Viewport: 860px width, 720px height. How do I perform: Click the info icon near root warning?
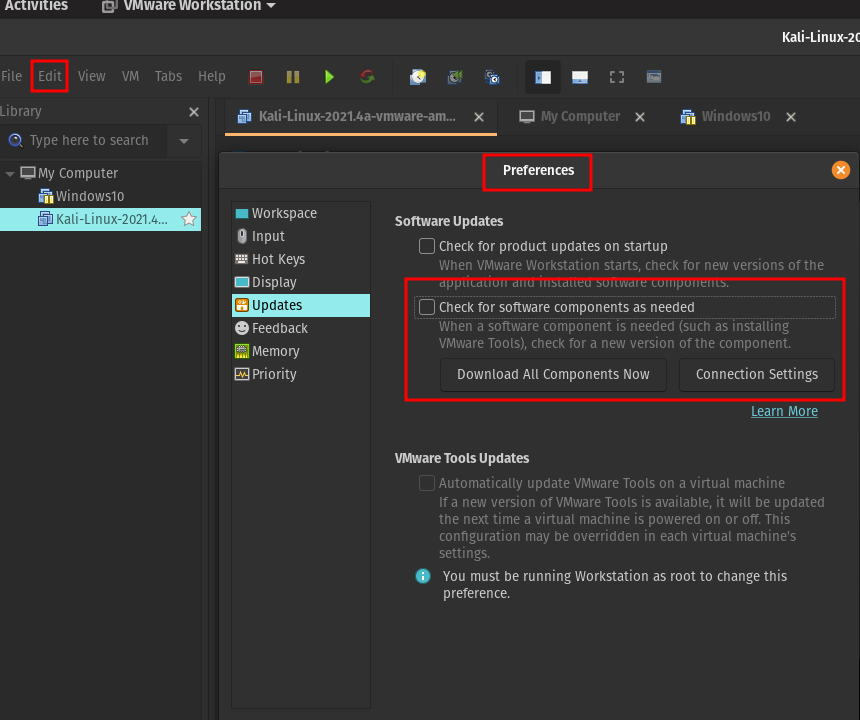pyautogui.click(x=423, y=576)
